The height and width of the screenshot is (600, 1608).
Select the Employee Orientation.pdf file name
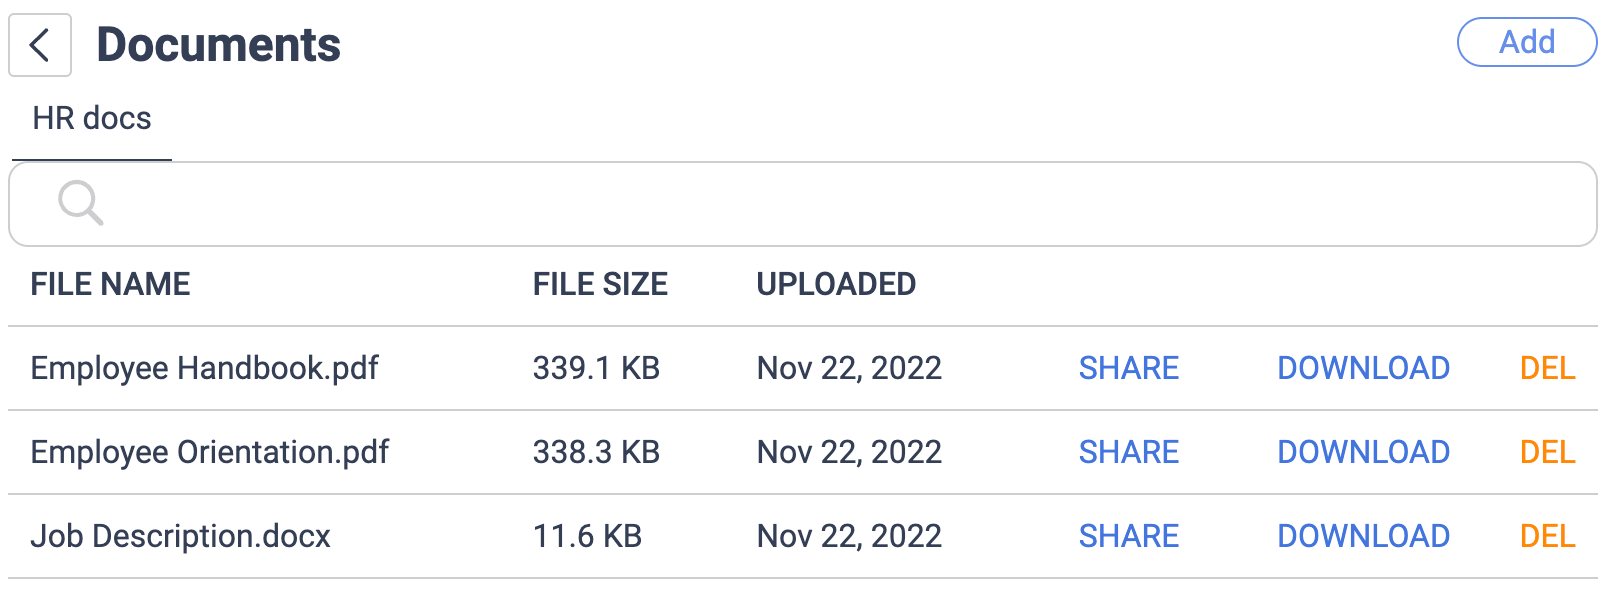(209, 452)
